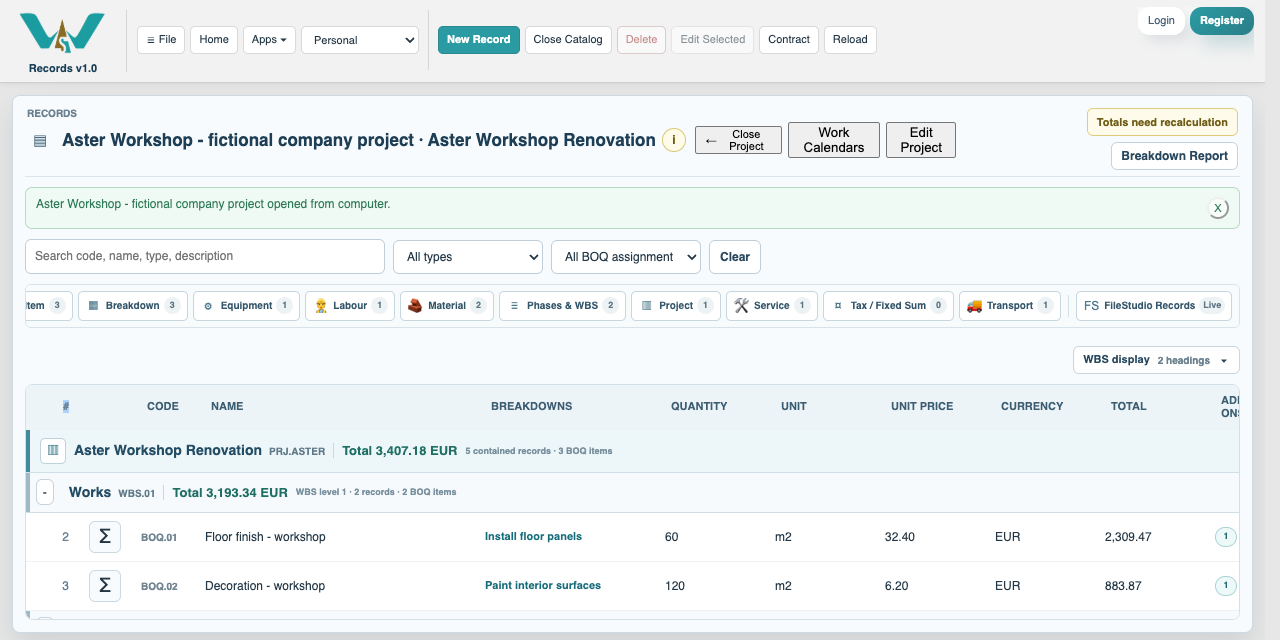Open the Apps dropdown menu

(x=269, y=40)
